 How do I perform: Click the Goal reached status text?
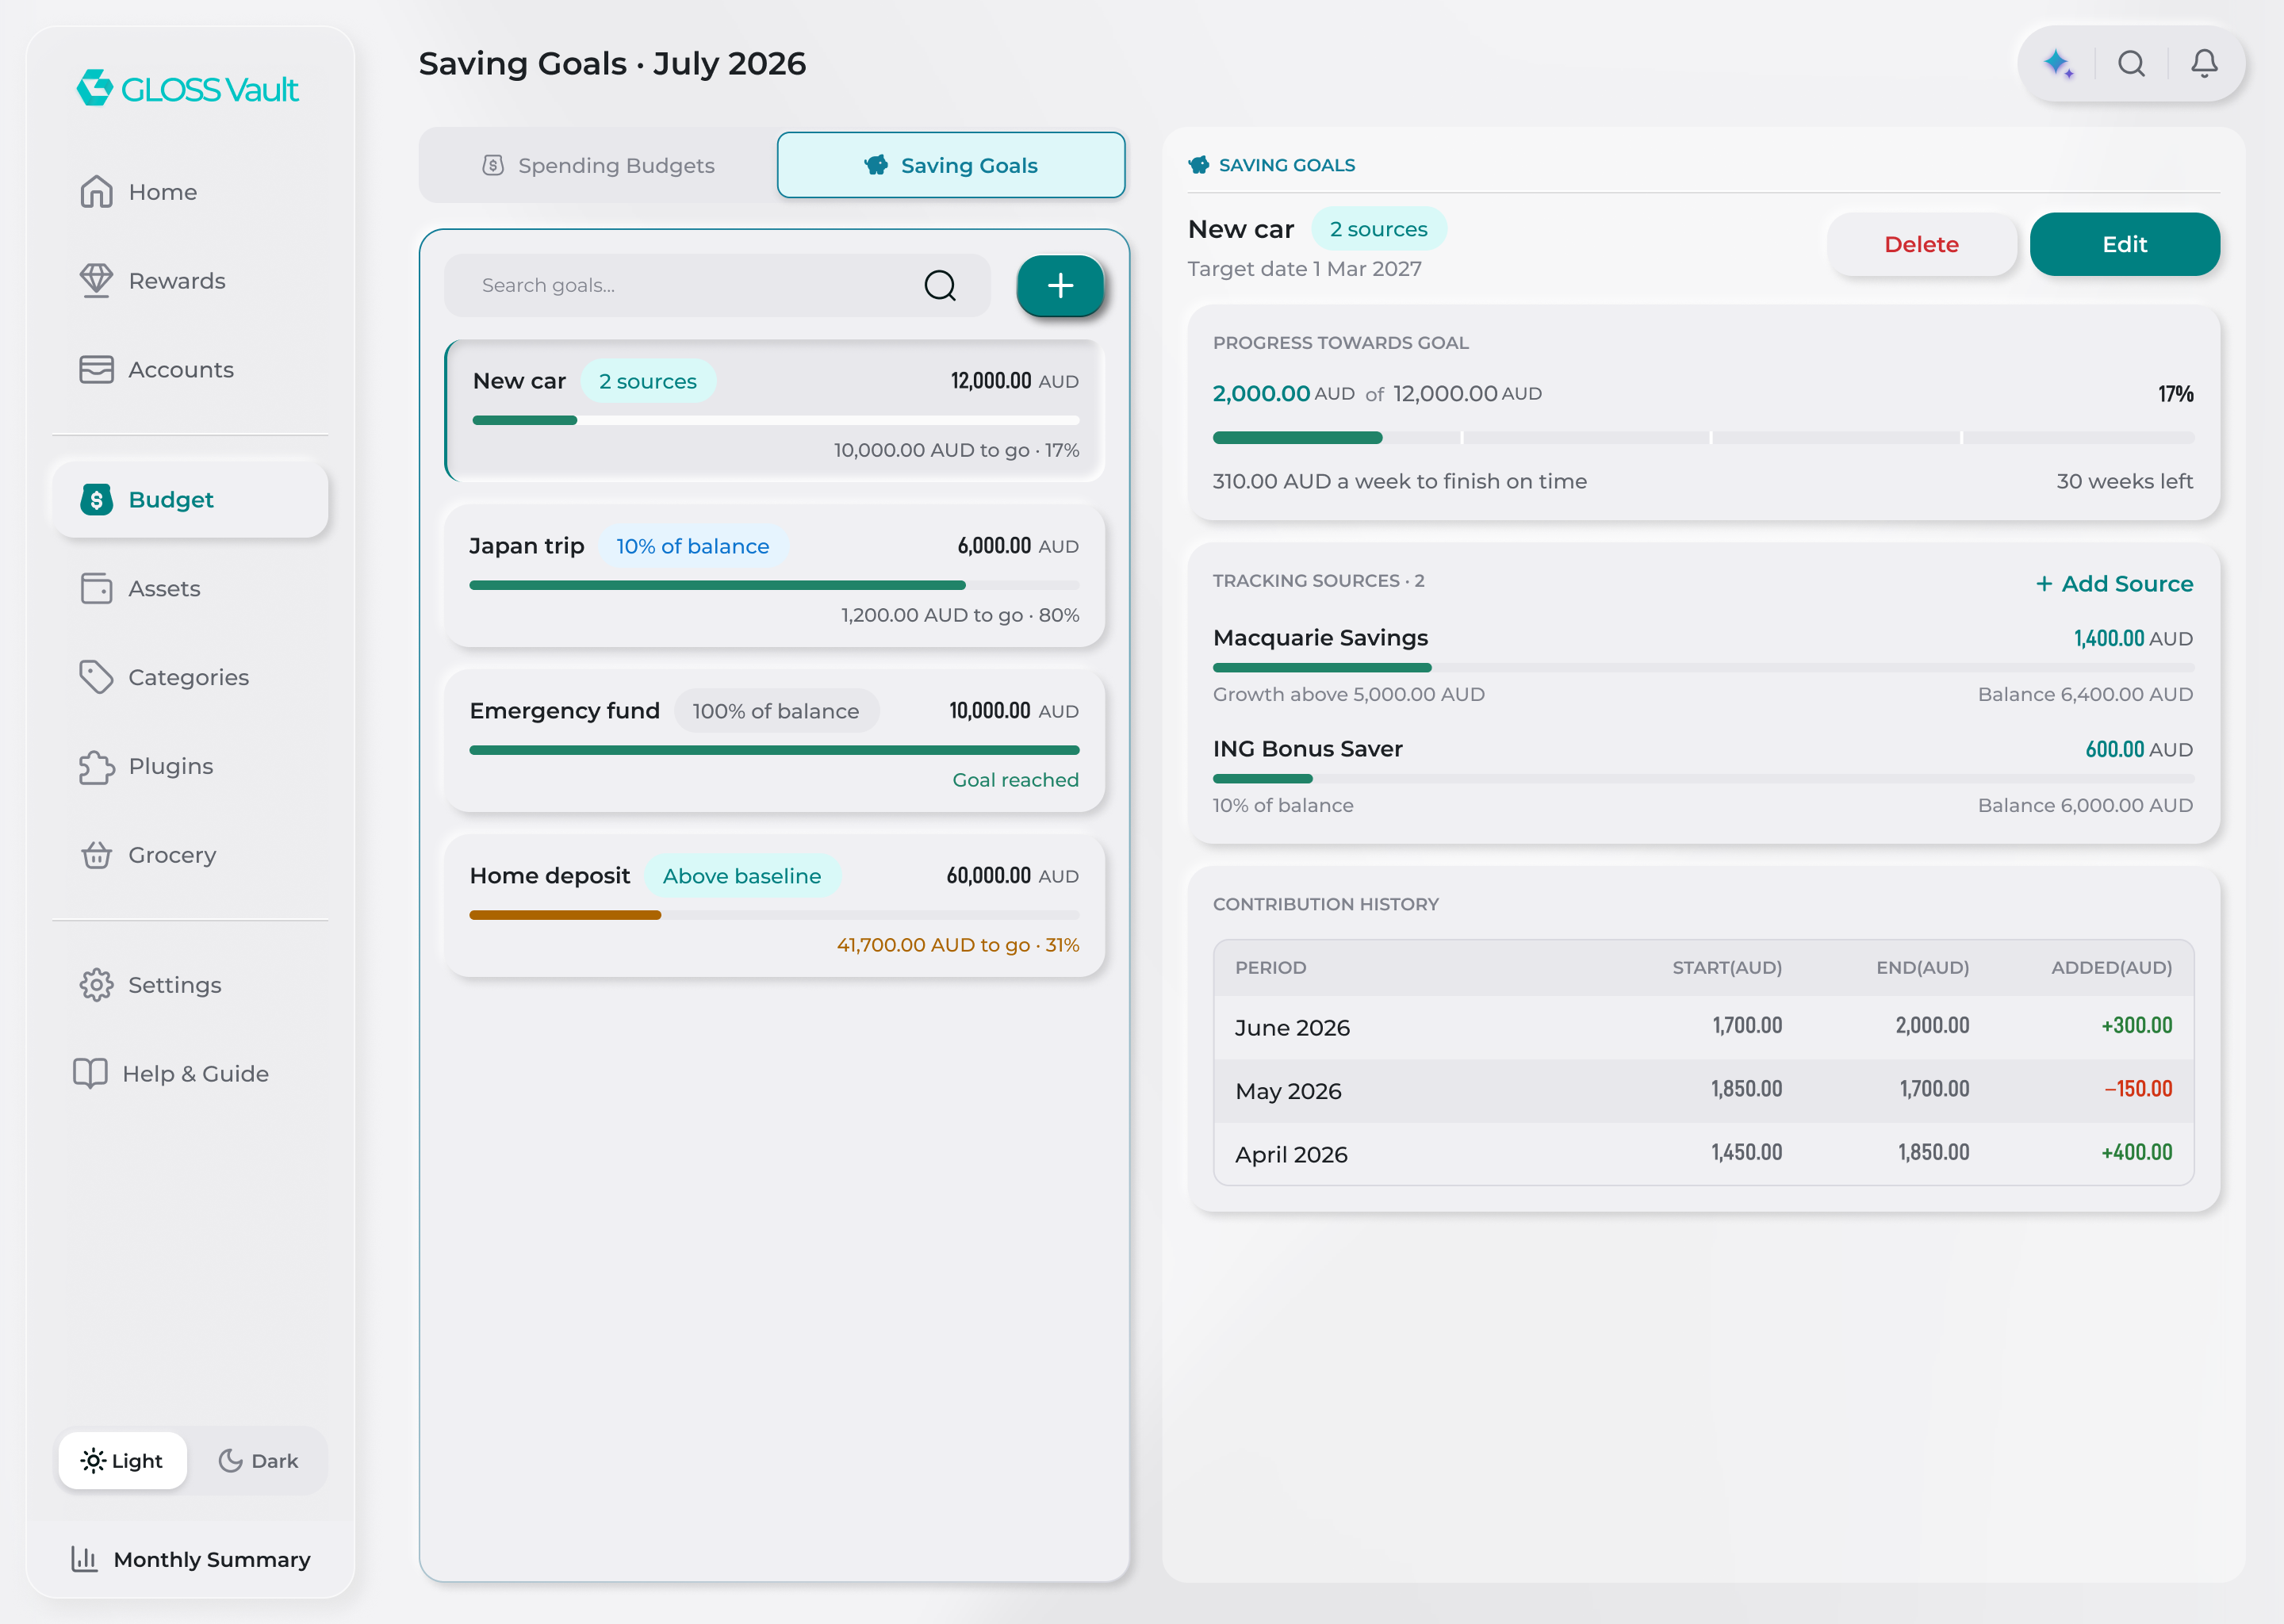1015,780
